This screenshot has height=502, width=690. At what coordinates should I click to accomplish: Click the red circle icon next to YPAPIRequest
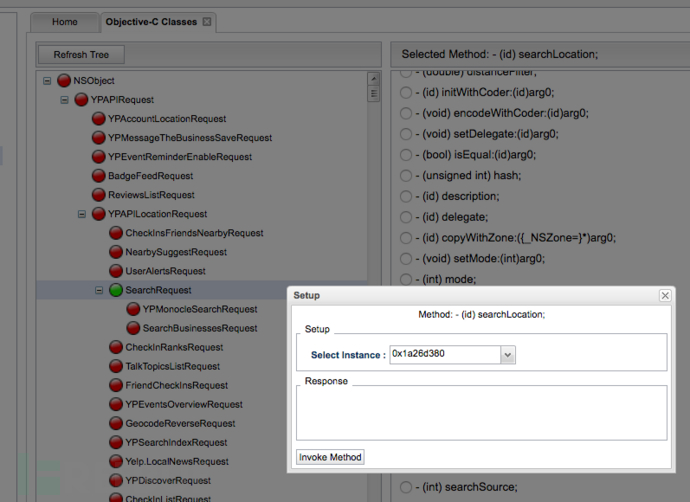81,99
